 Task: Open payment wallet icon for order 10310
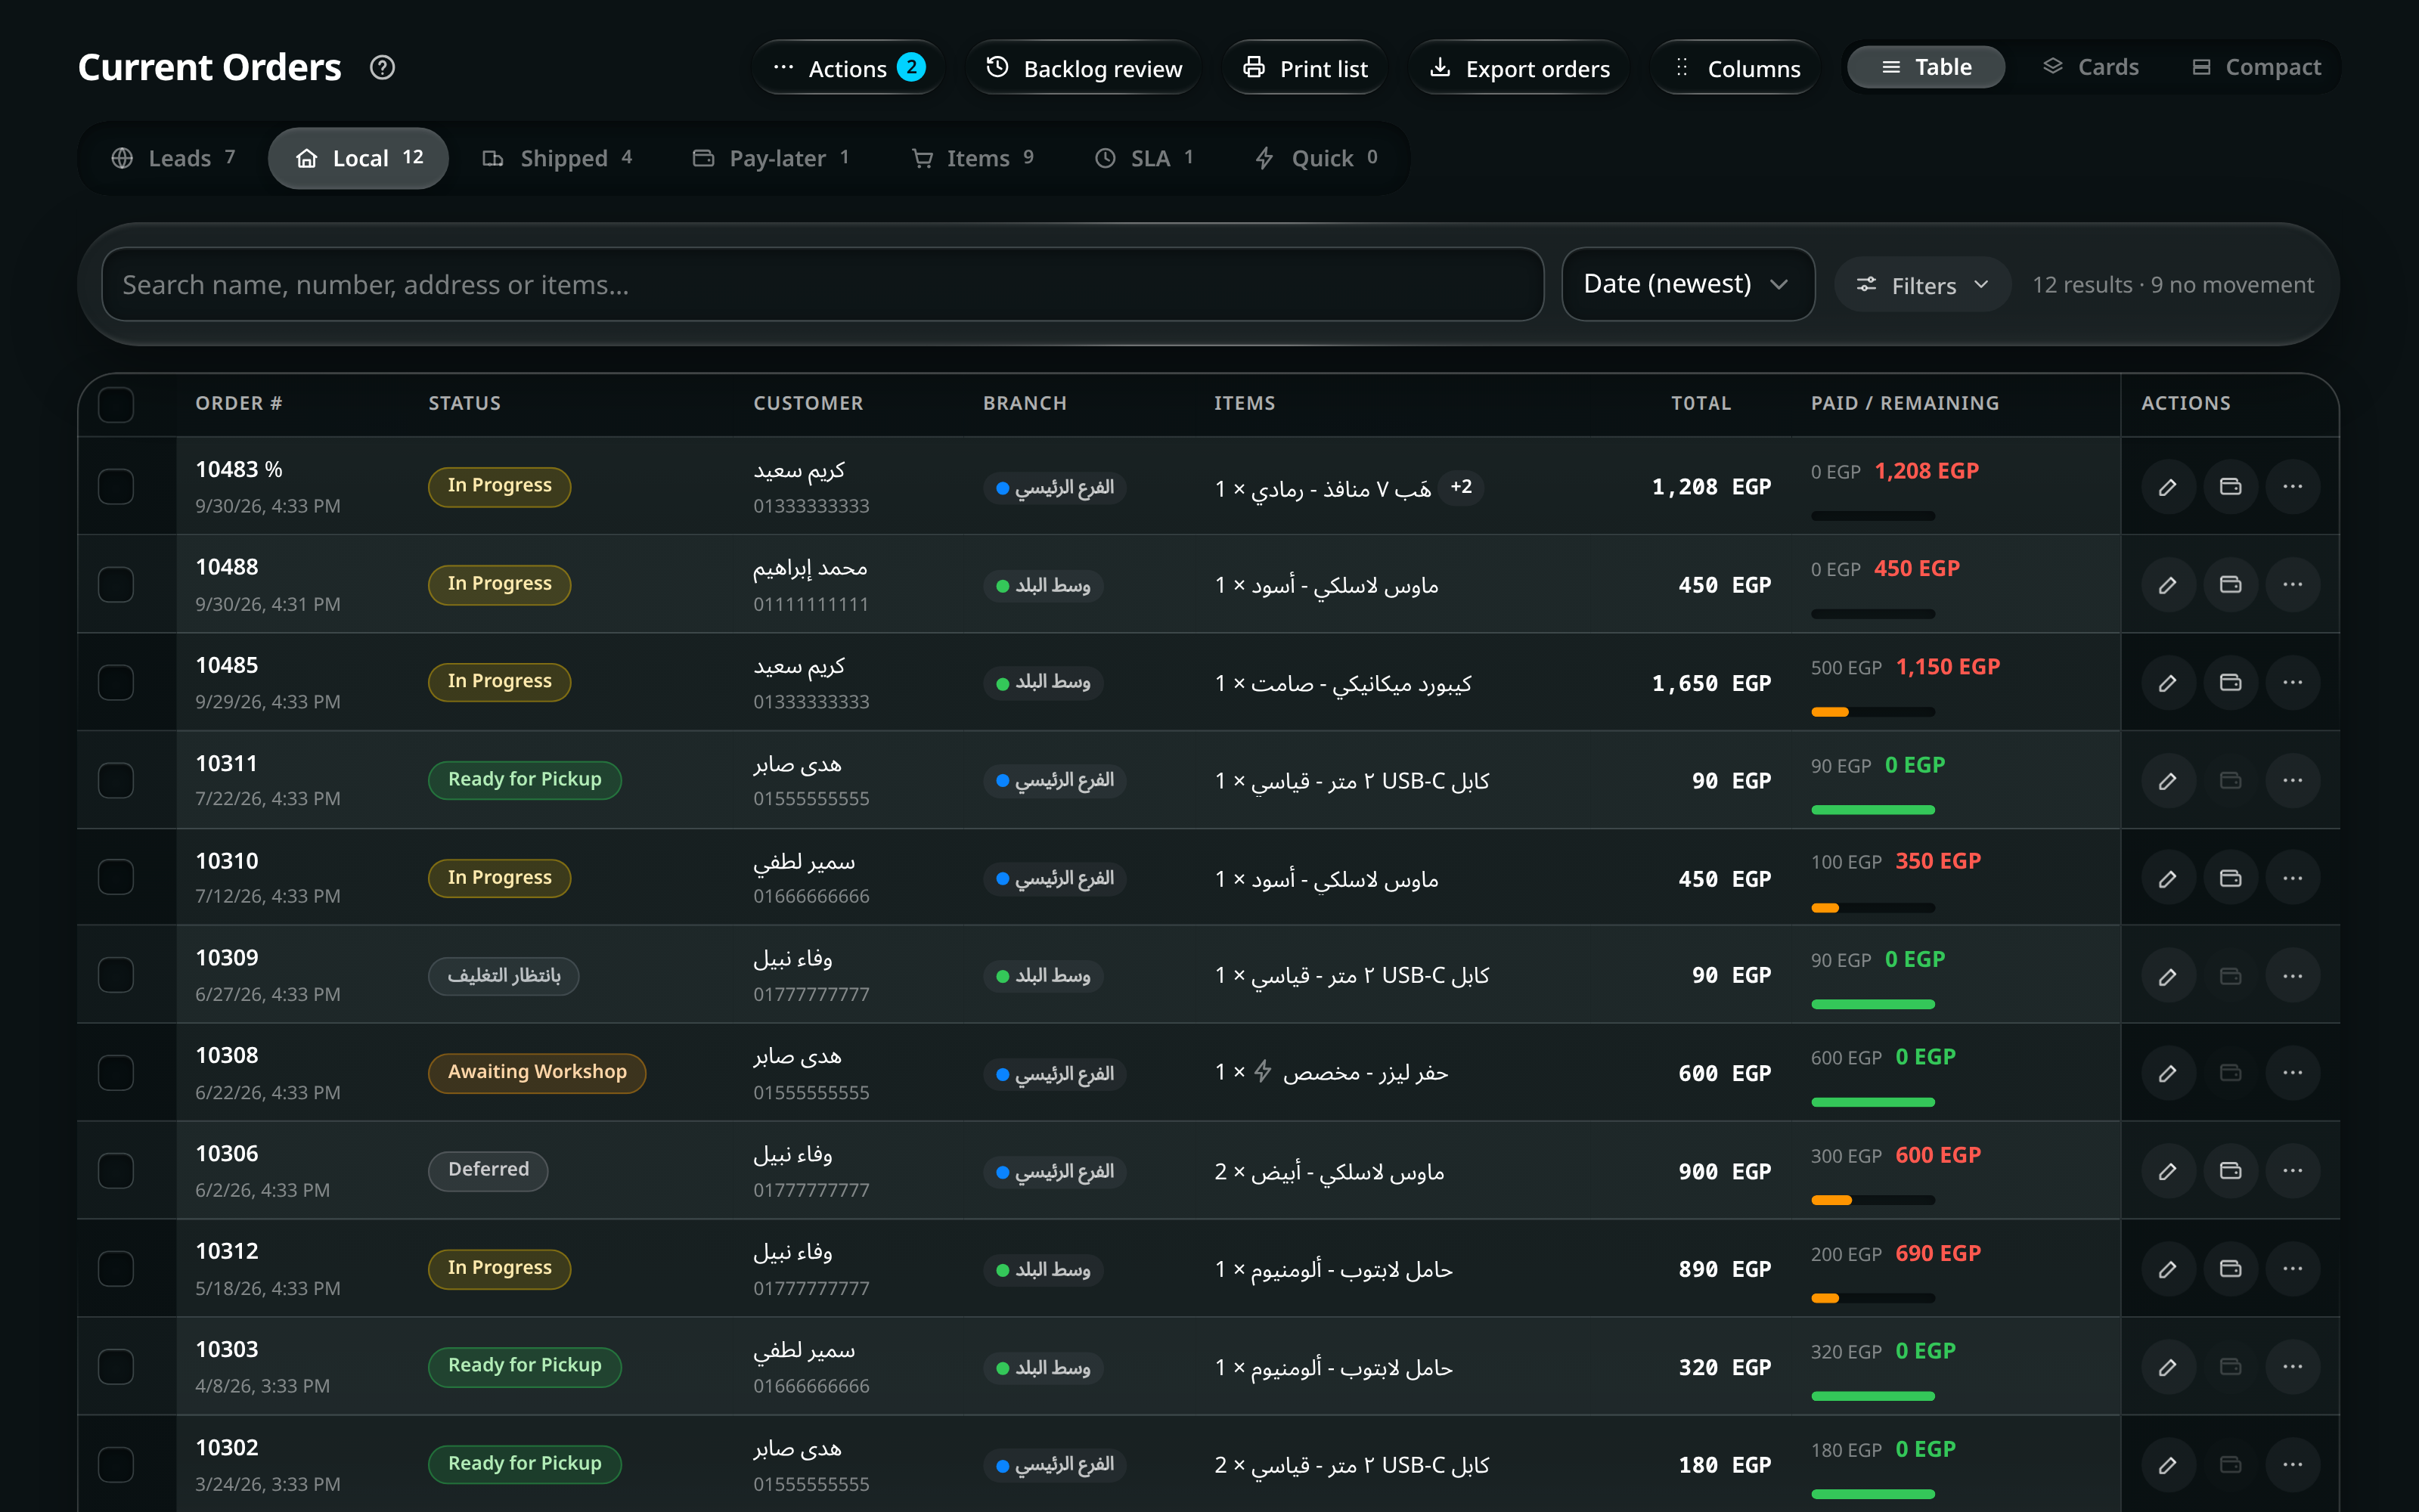click(2230, 878)
